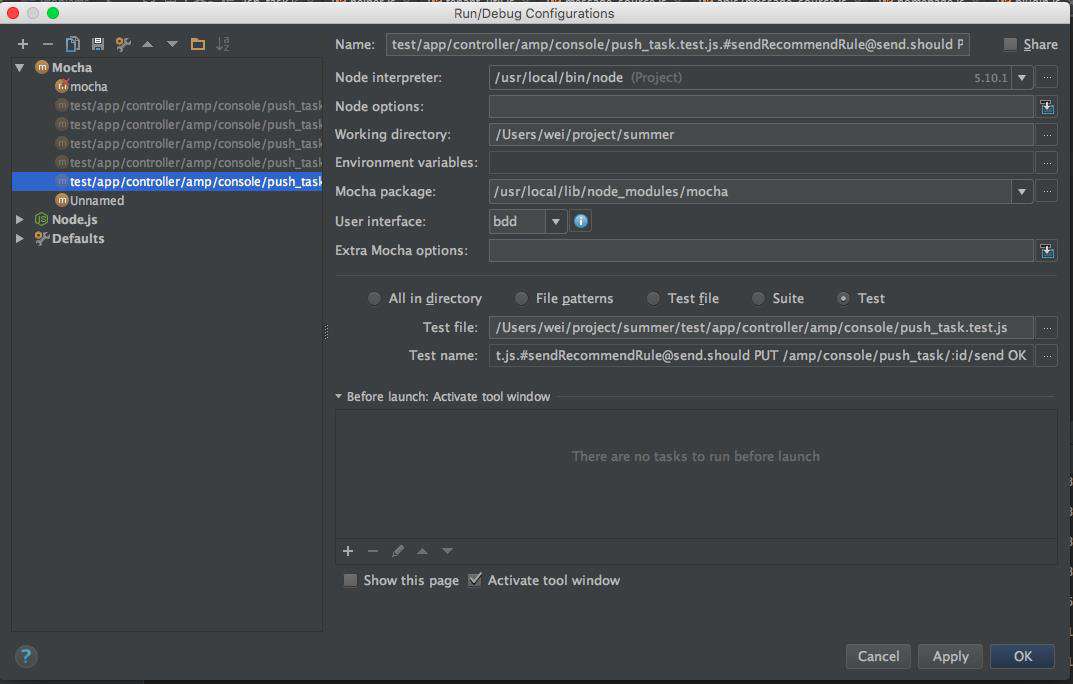Collapse the Mocha tree node
The height and width of the screenshot is (684, 1073).
(x=20, y=68)
